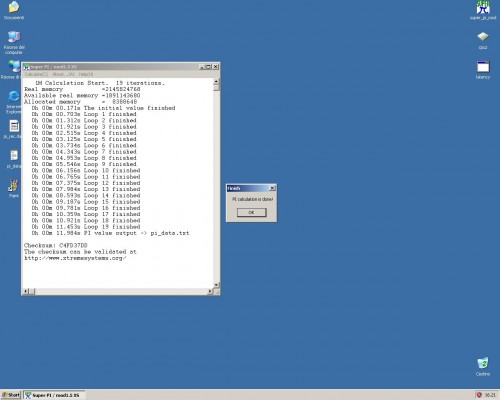500x400 pixels.
Task: Open the Help(H) menu
Action: coord(86,74)
